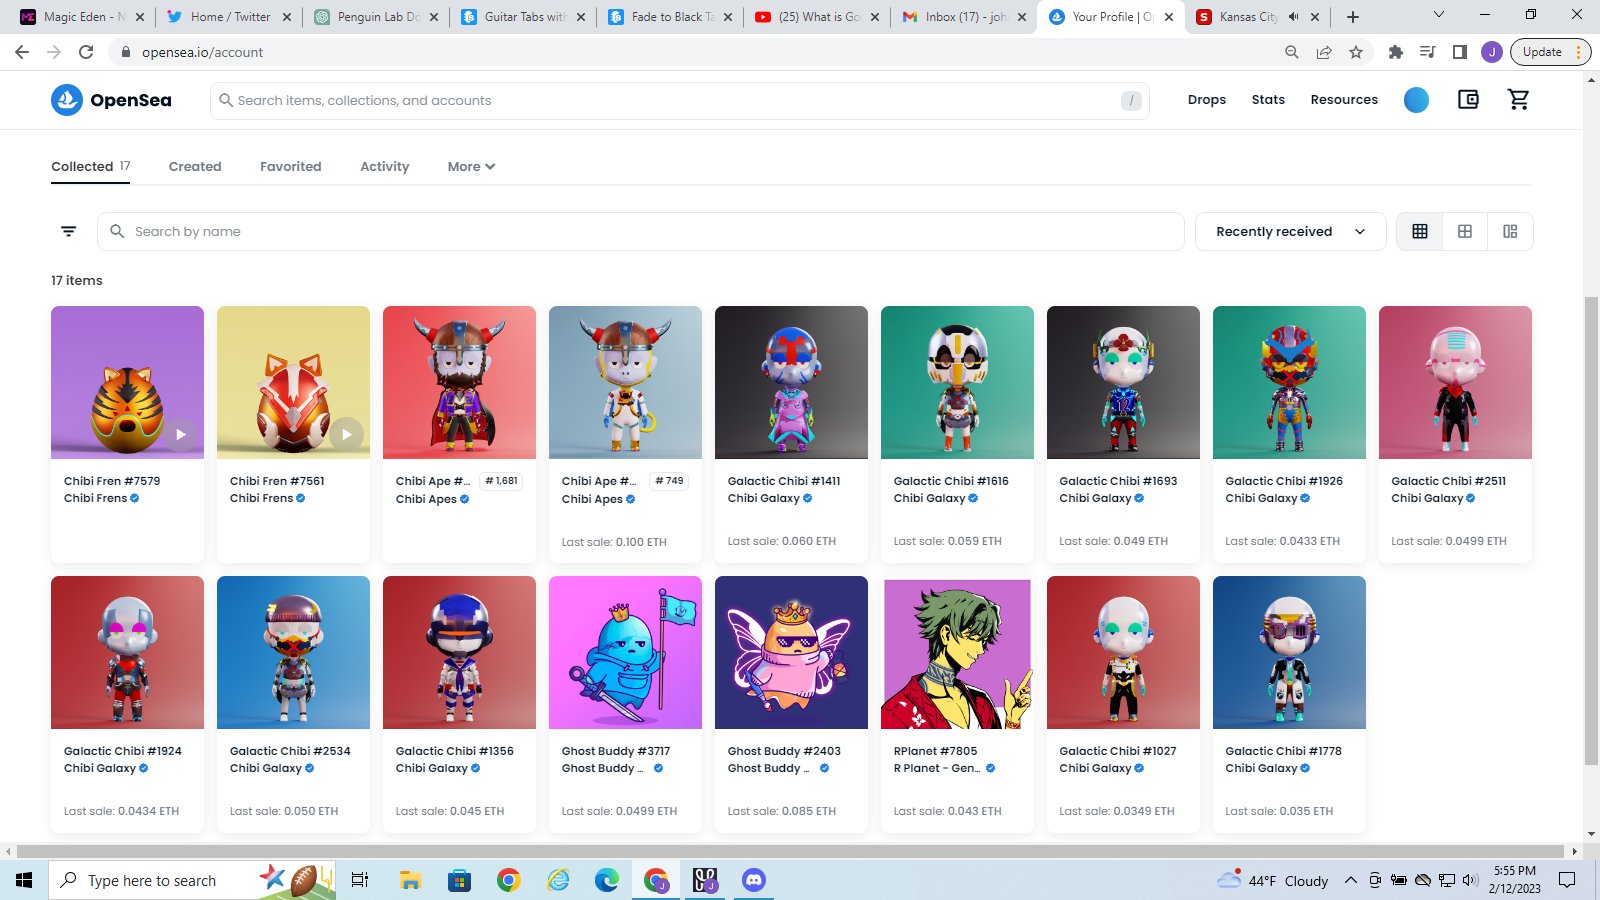
Task: Open the shopping cart
Action: (x=1518, y=100)
